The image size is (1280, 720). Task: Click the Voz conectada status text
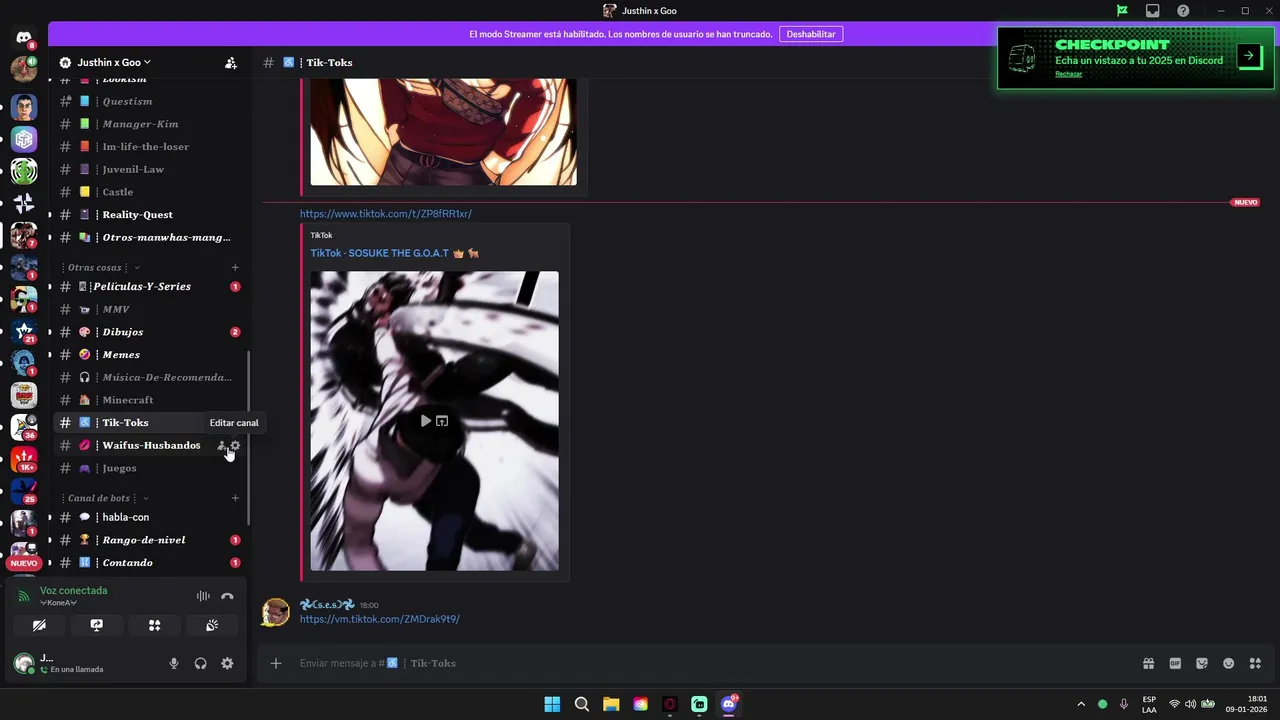pos(73,590)
